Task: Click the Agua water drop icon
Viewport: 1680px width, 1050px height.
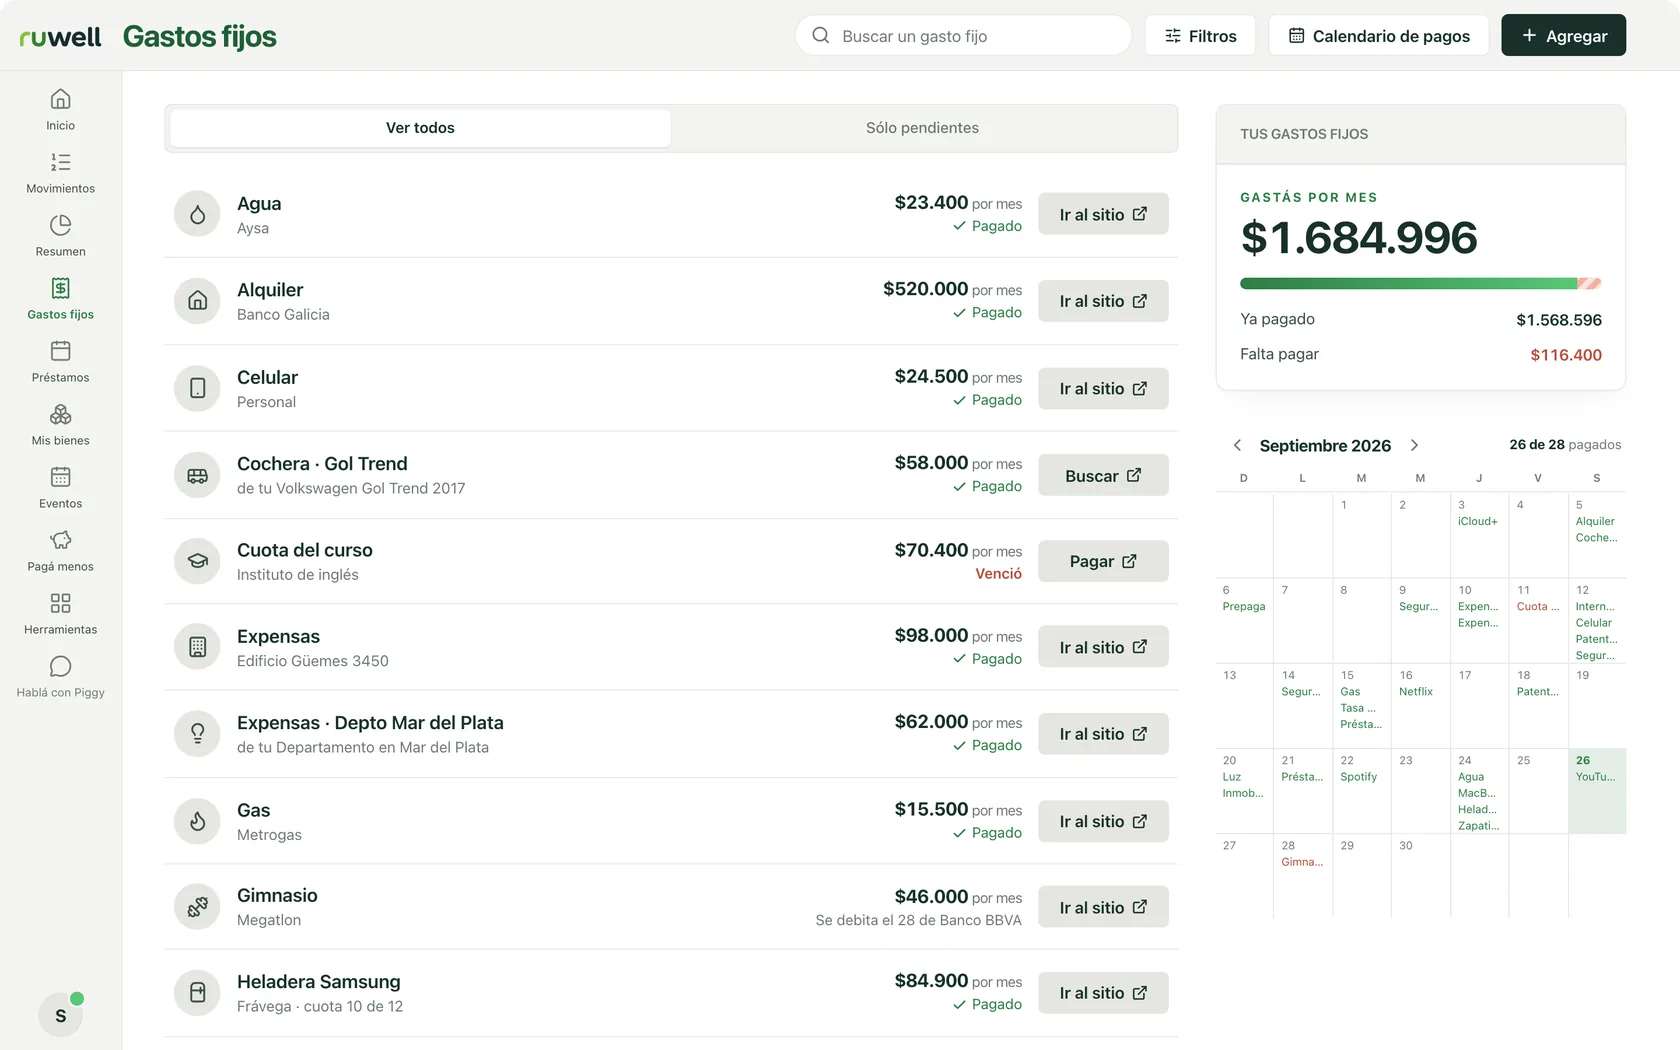Action: click(197, 214)
